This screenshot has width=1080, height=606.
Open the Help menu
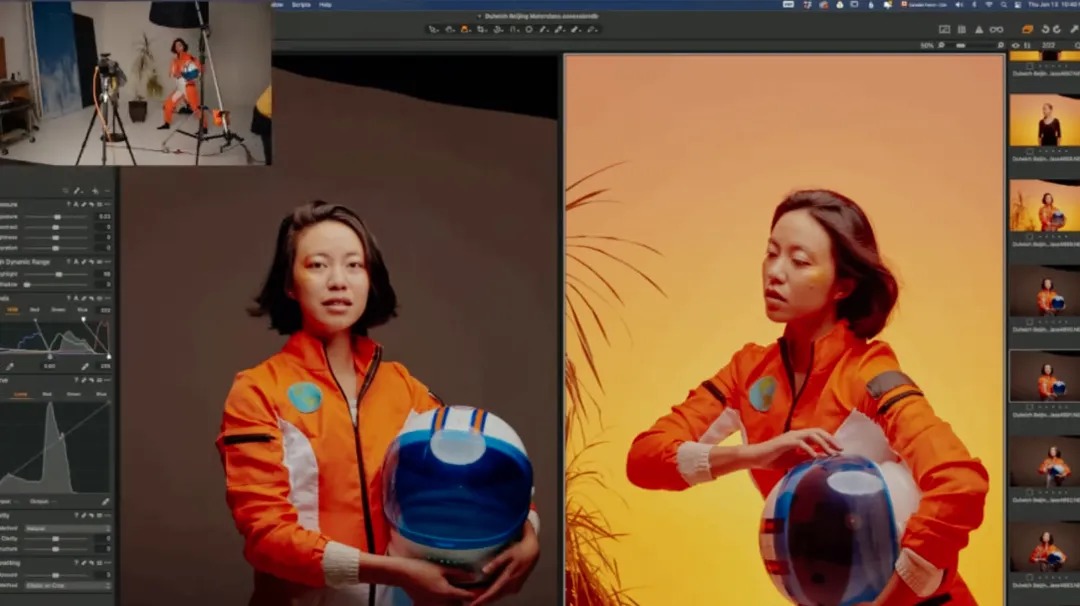point(325,5)
